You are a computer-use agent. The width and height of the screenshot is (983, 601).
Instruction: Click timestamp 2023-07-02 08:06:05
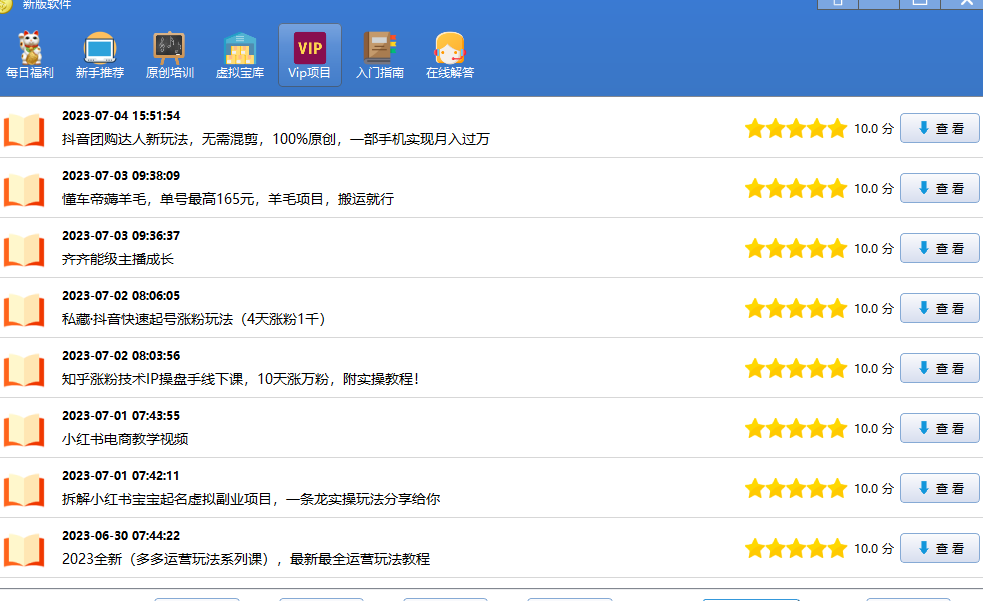coord(121,296)
